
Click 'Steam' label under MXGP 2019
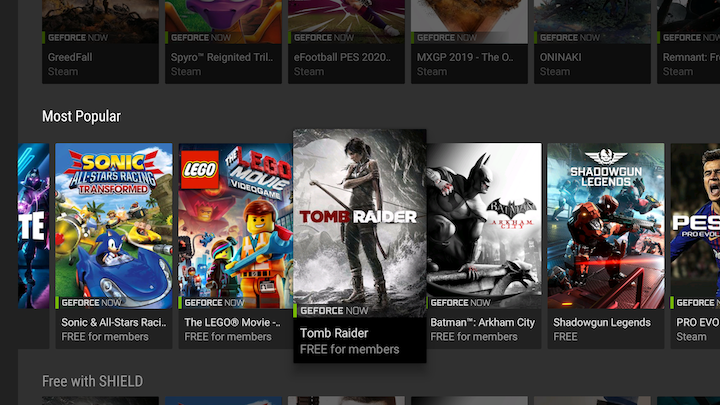tap(432, 72)
